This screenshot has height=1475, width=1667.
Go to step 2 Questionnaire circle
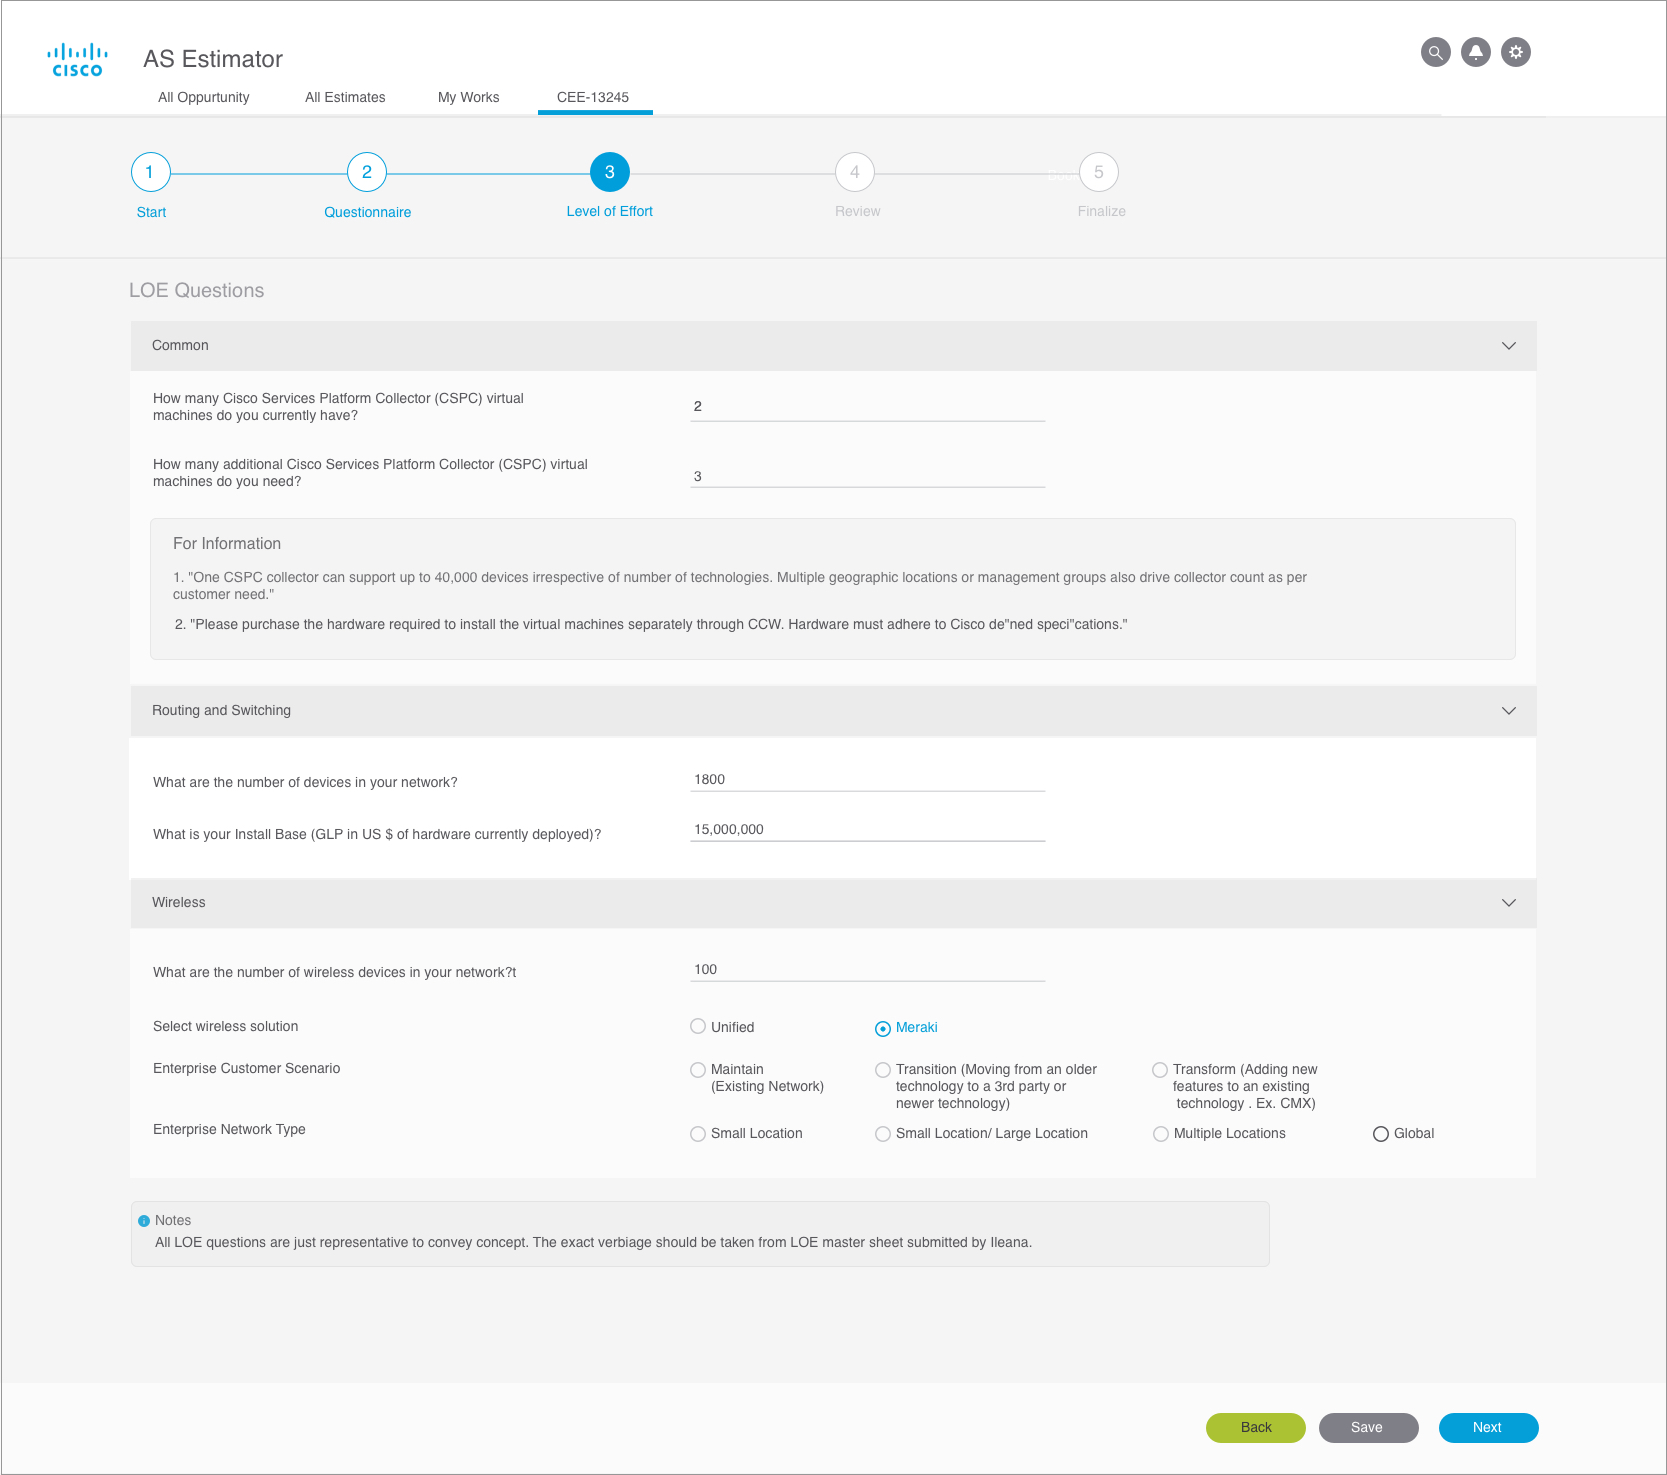point(367,172)
